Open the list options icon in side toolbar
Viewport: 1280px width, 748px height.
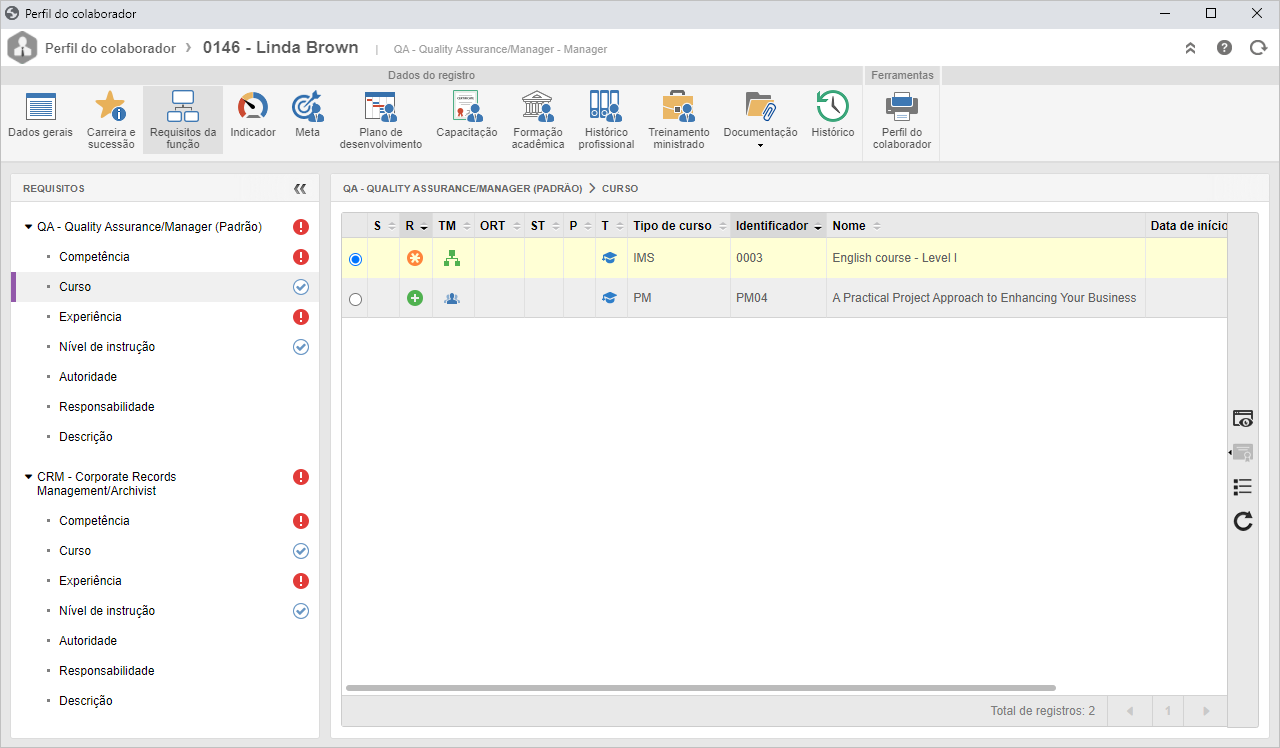(x=1243, y=487)
